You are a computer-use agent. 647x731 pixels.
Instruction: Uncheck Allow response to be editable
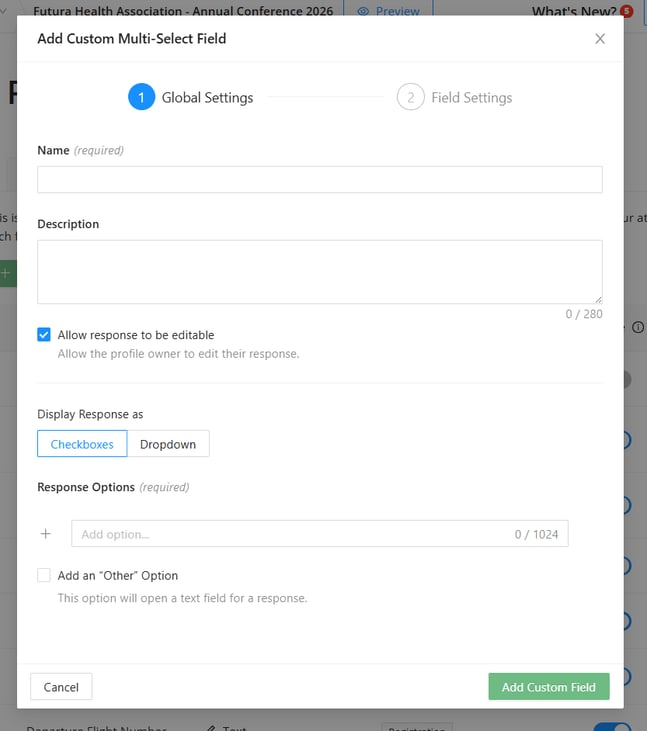coord(44,335)
